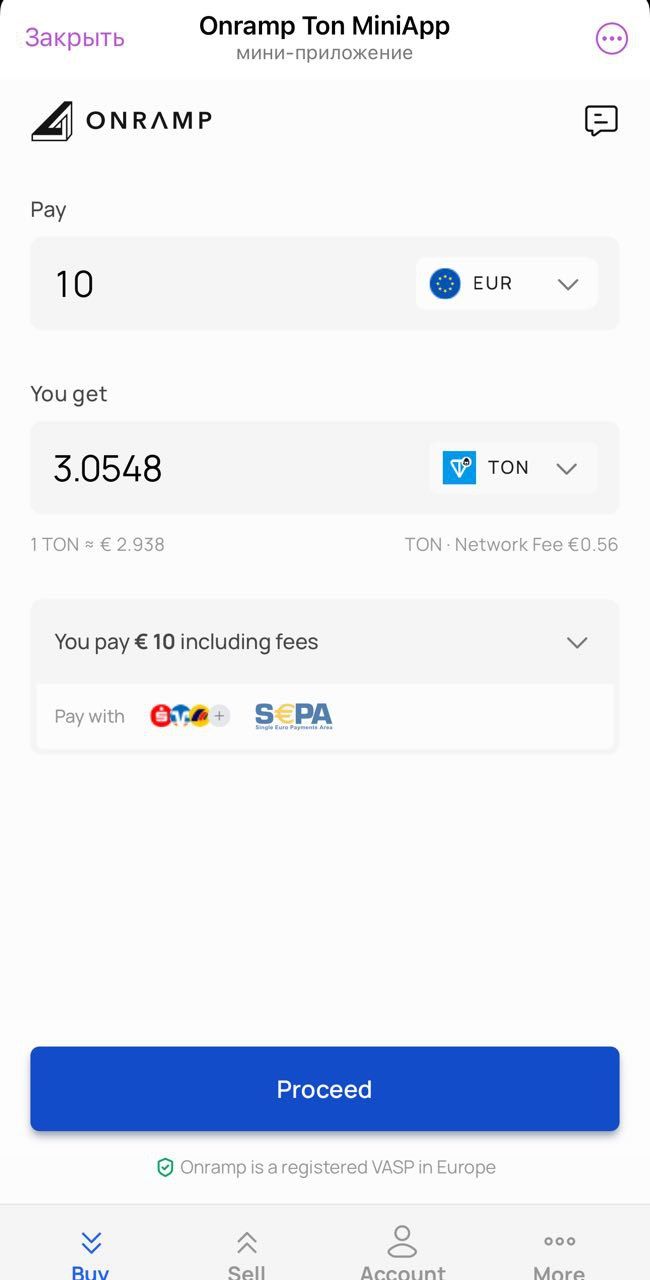650x1280 pixels.
Task: Click the More three-dot icon in bottom bar
Action: click(x=558, y=1242)
